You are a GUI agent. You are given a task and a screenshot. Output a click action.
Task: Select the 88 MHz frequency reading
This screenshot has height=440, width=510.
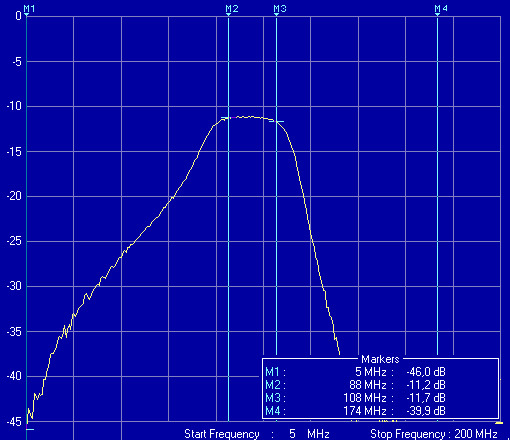[368, 385]
